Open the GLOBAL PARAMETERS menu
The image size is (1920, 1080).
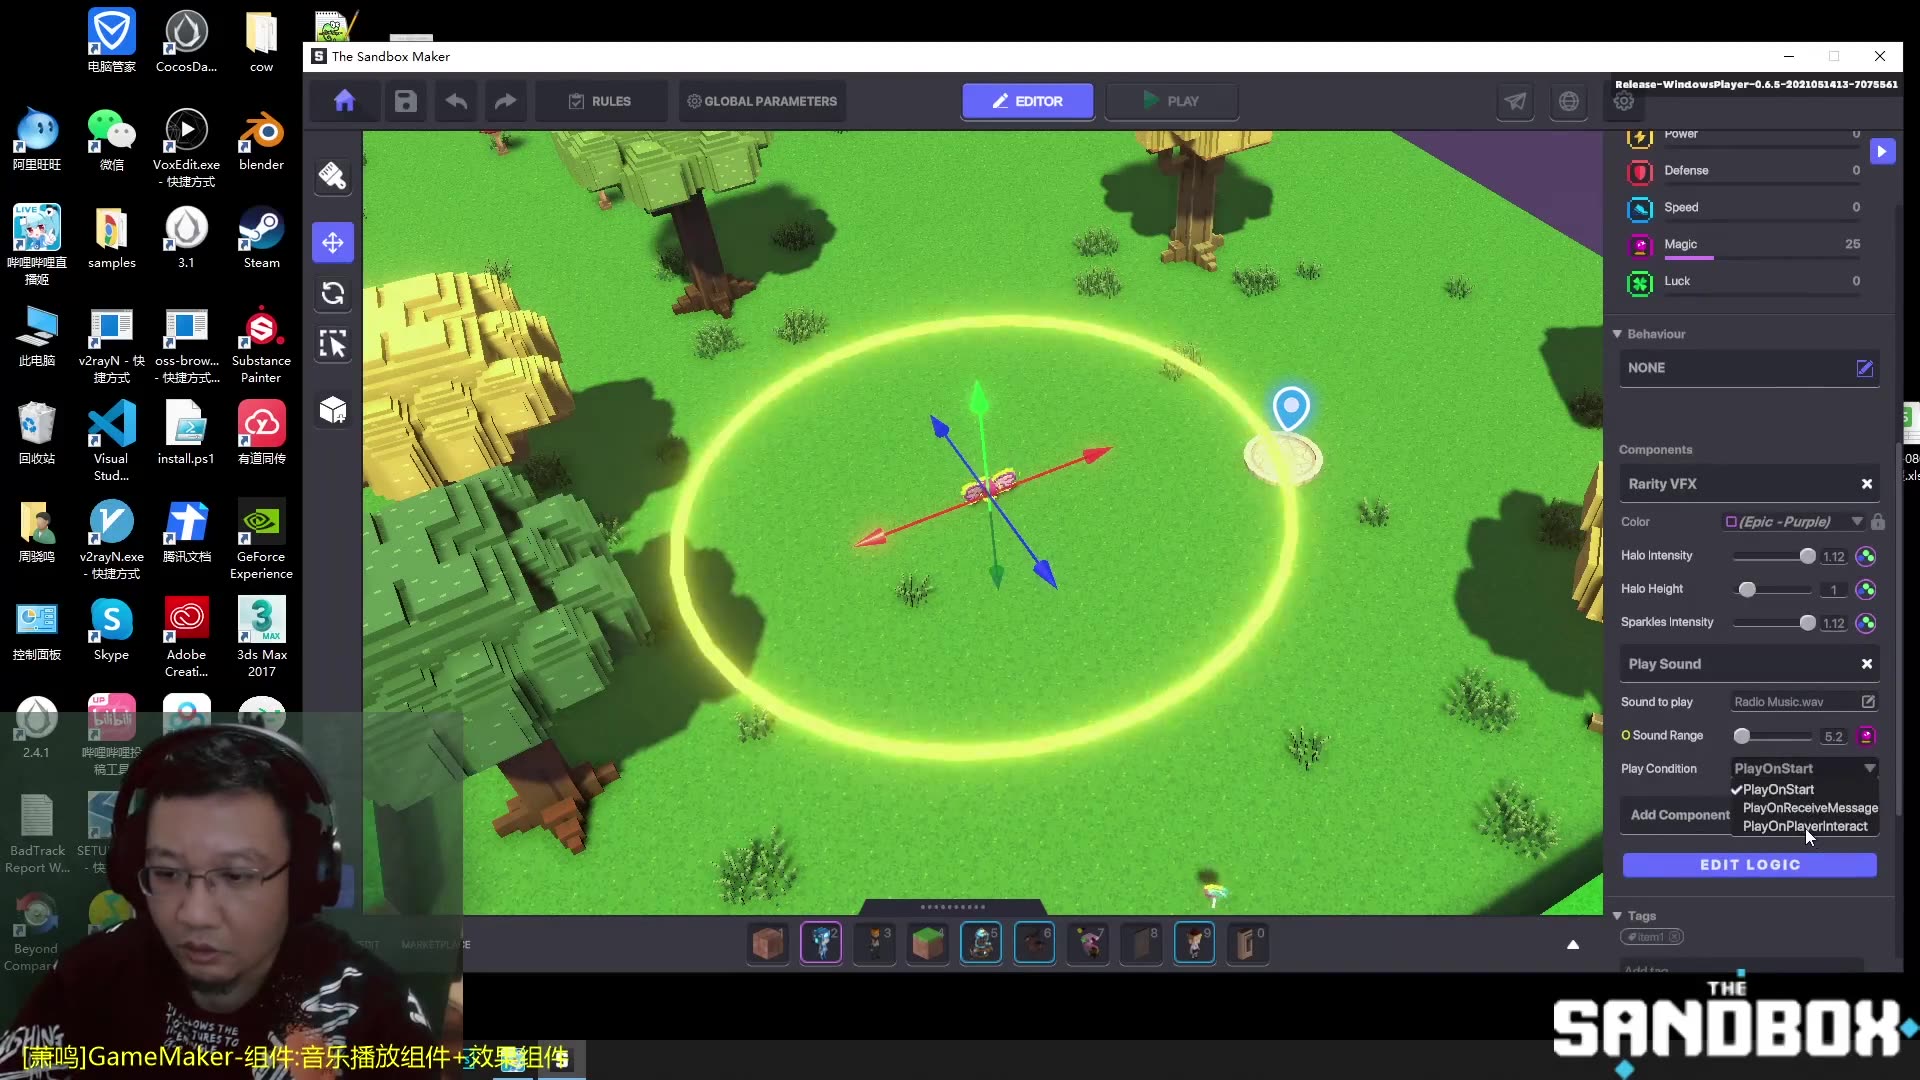[x=762, y=101]
